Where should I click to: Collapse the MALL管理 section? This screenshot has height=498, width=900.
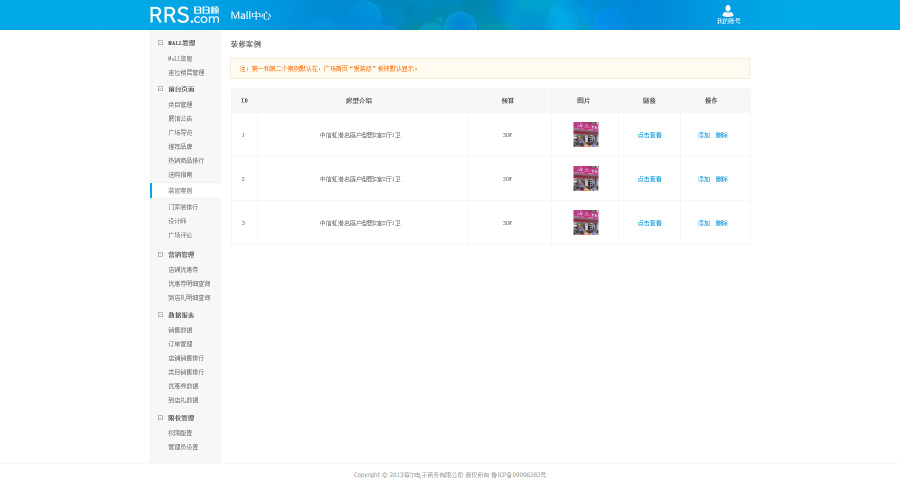160,42
